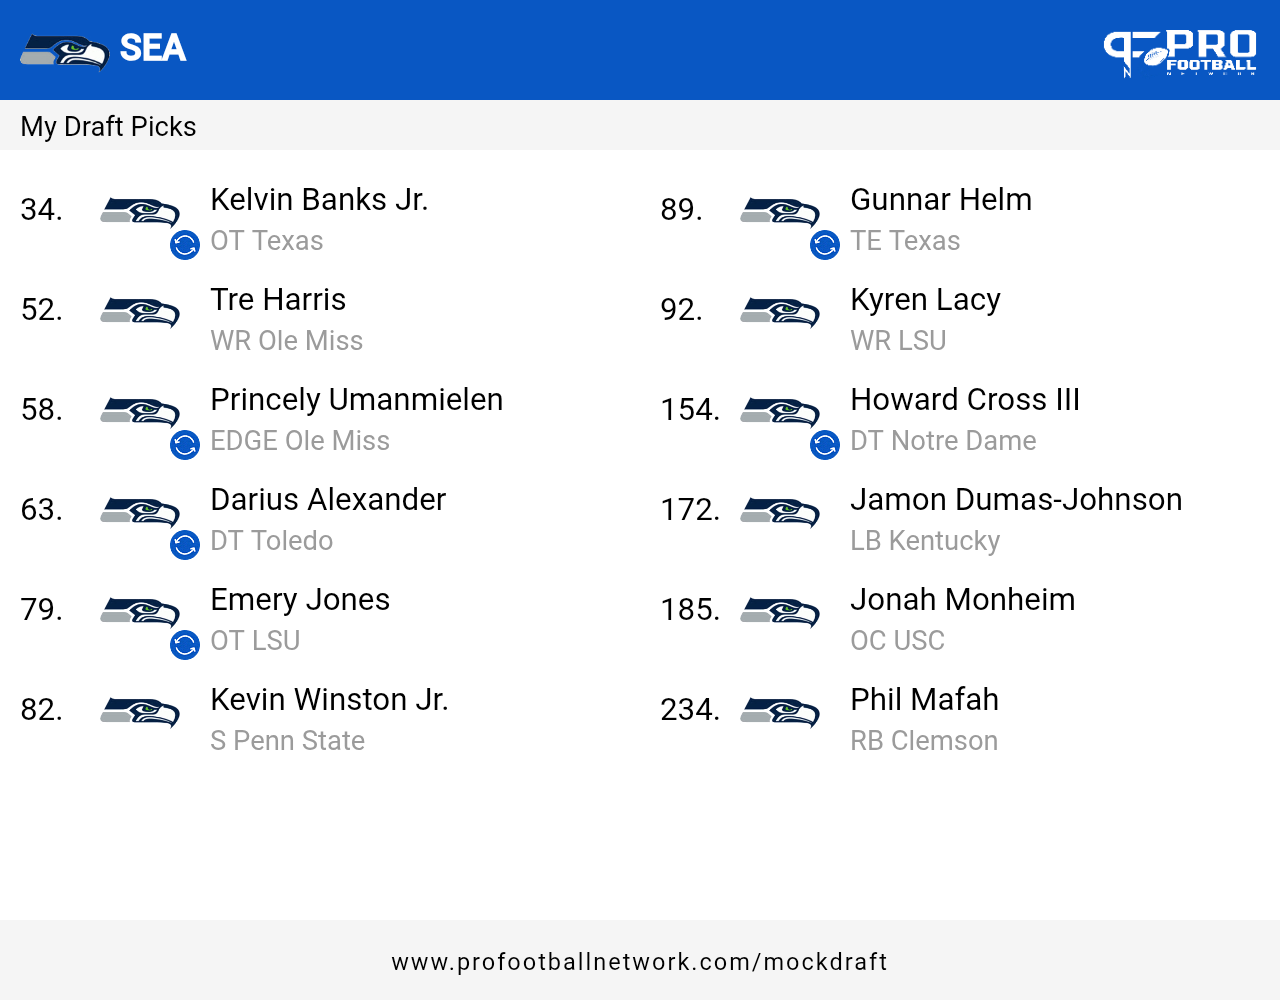Click the trade icon next to Howard Cross III

point(825,445)
